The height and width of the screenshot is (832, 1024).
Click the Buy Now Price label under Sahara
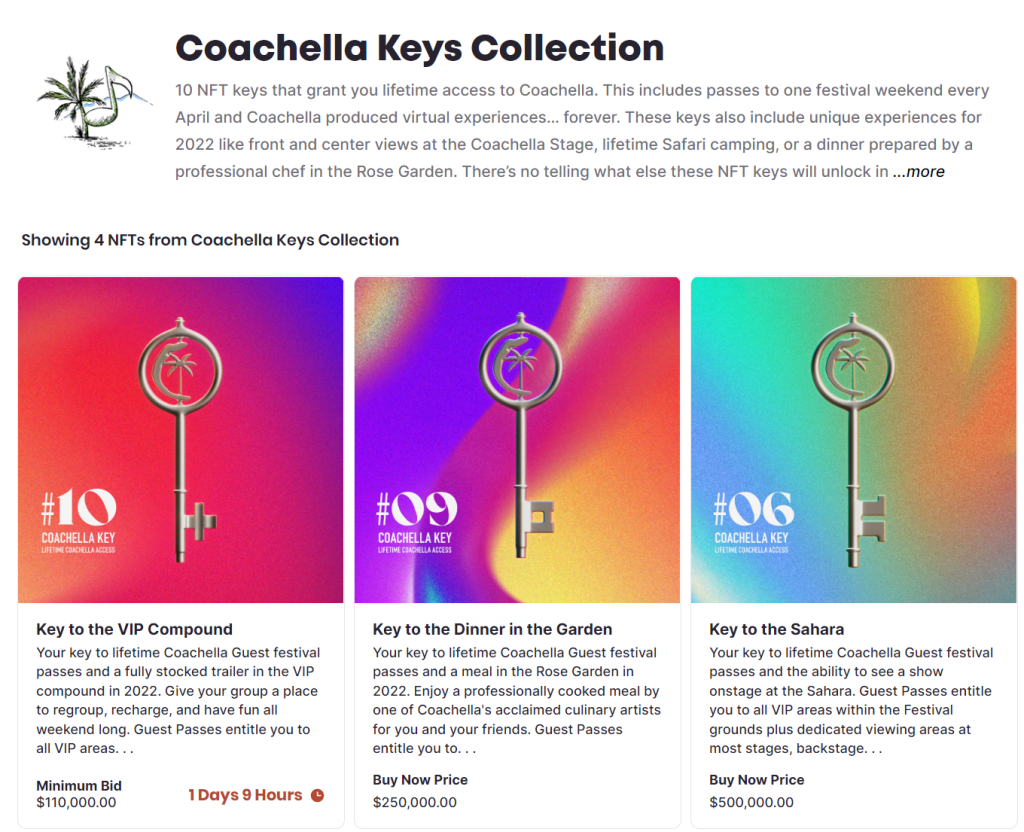[756, 780]
